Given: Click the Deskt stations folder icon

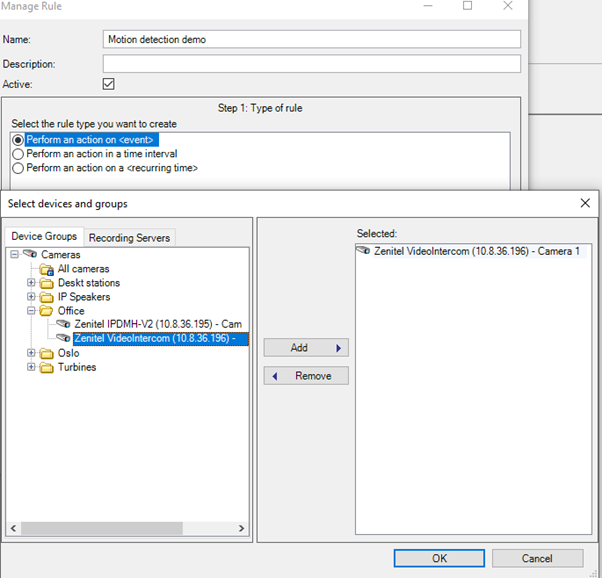Looking at the screenshot, I should [x=46, y=283].
